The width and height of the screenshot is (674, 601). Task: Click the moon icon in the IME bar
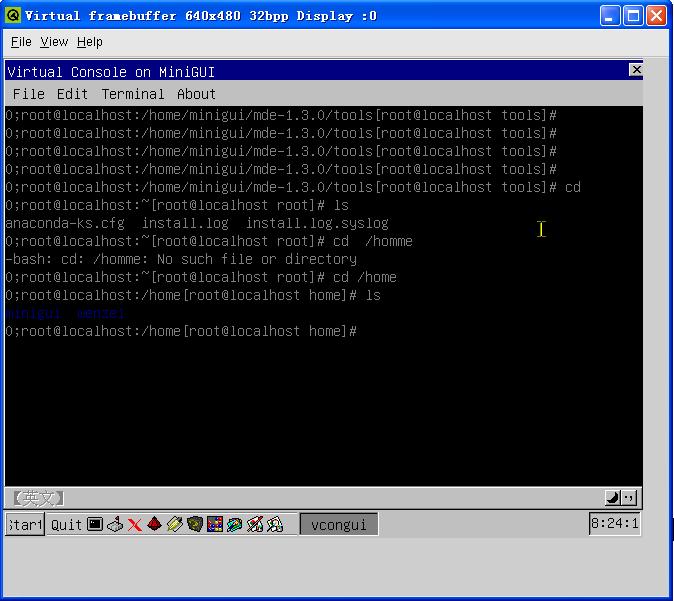(x=612, y=497)
